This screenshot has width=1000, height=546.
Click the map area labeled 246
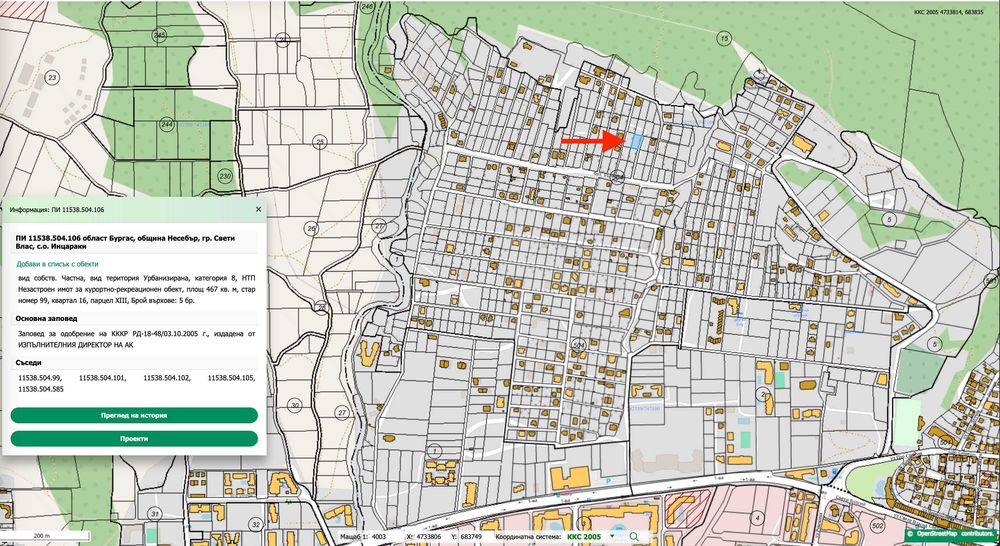pyautogui.click(x=367, y=6)
